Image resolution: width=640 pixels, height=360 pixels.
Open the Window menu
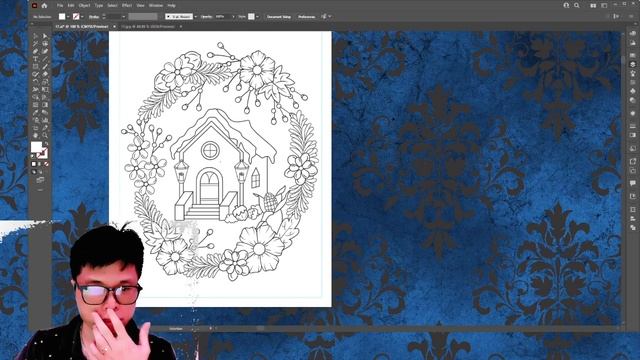[156, 5]
